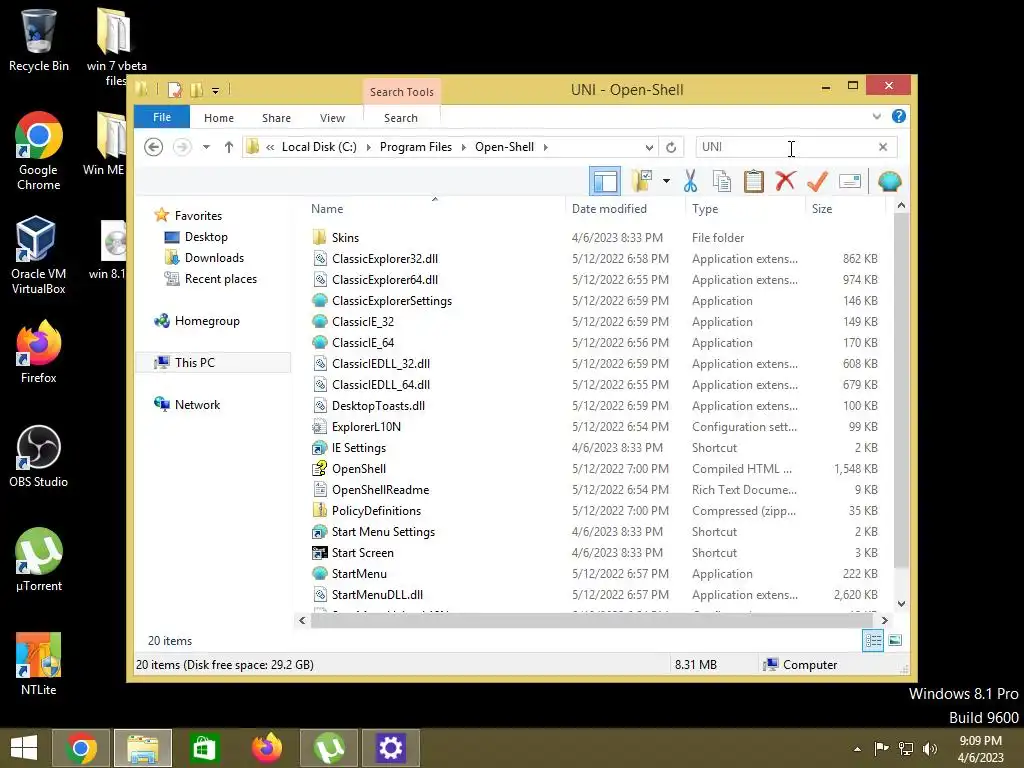Switch to details view in status bar

pyautogui.click(x=873, y=641)
